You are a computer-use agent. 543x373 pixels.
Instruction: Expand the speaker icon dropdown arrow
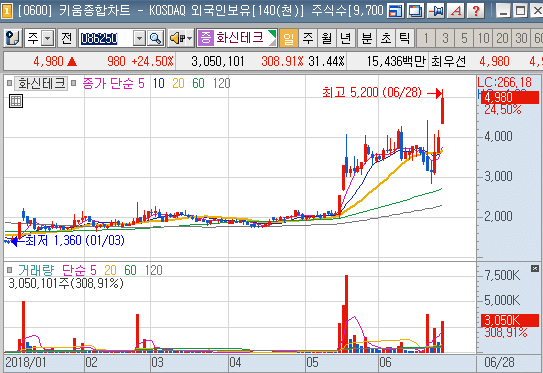coord(189,38)
